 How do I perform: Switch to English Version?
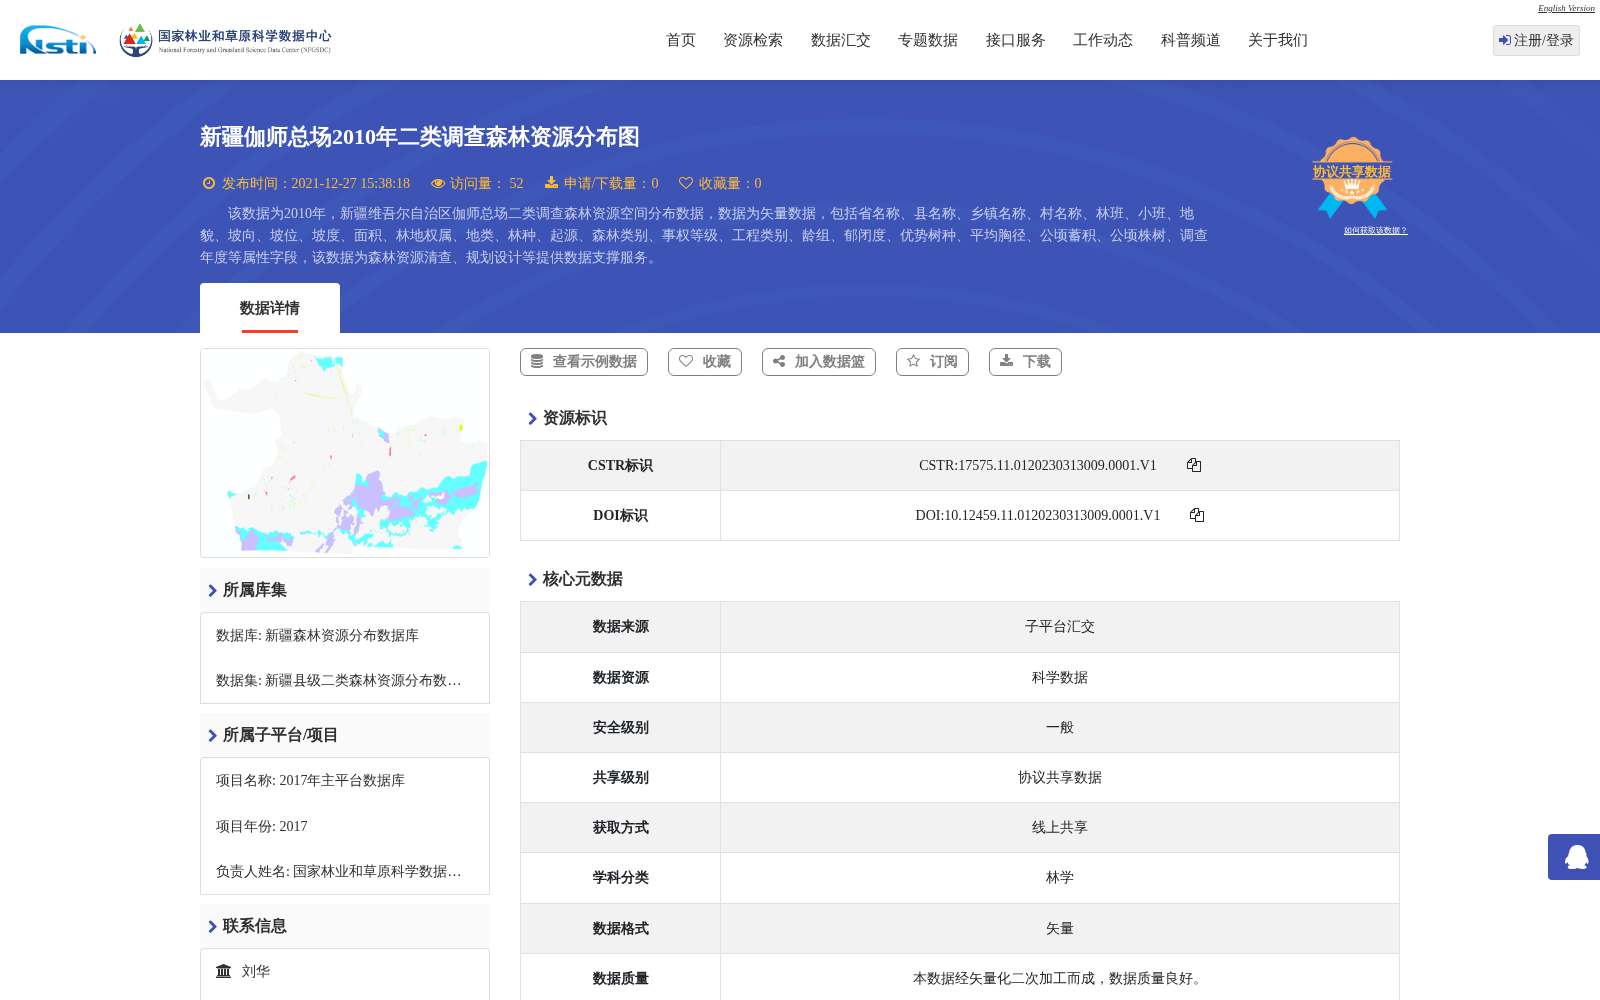pos(1566,8)
